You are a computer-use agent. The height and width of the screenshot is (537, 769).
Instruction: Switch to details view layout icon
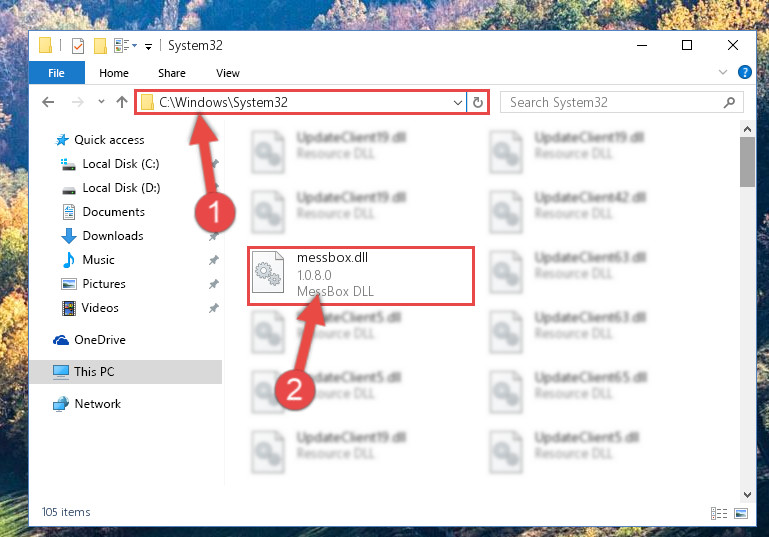(x=718, y=513)
